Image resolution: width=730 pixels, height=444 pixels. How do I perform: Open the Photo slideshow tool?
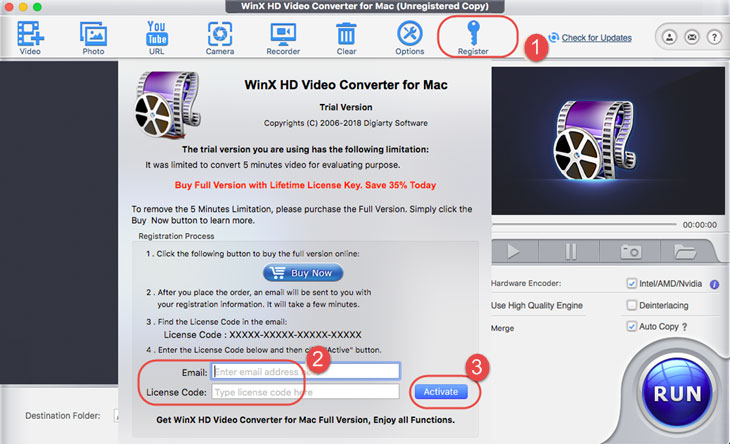click(93, 37)
